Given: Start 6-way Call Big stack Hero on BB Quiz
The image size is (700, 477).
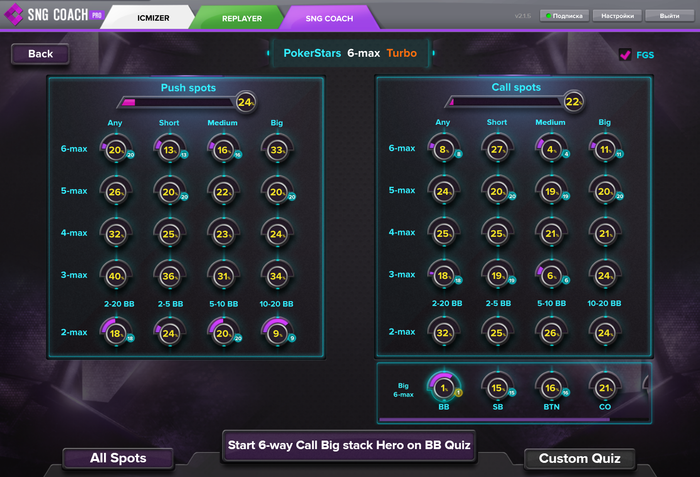Looking at the screenshot, I should point(349,445).
